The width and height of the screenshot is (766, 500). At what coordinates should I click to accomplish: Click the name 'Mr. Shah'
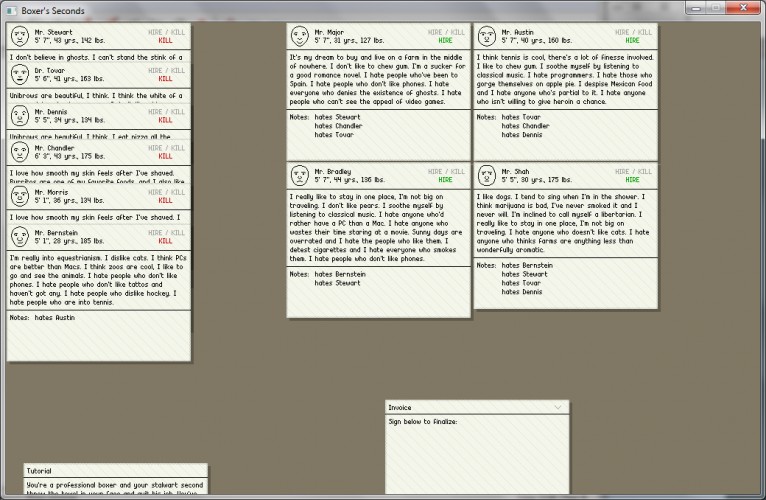(x=515, y=172)
